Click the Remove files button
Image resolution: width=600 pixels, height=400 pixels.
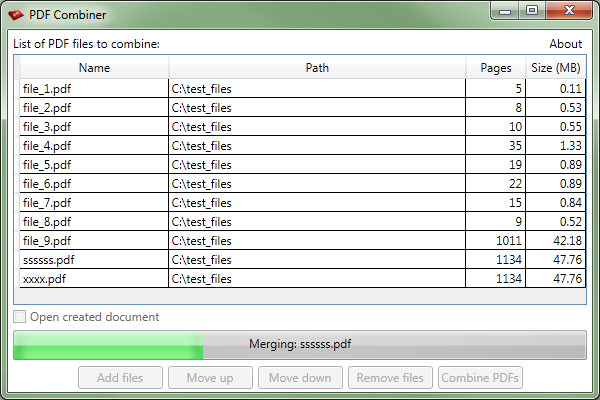coord(390,378)
